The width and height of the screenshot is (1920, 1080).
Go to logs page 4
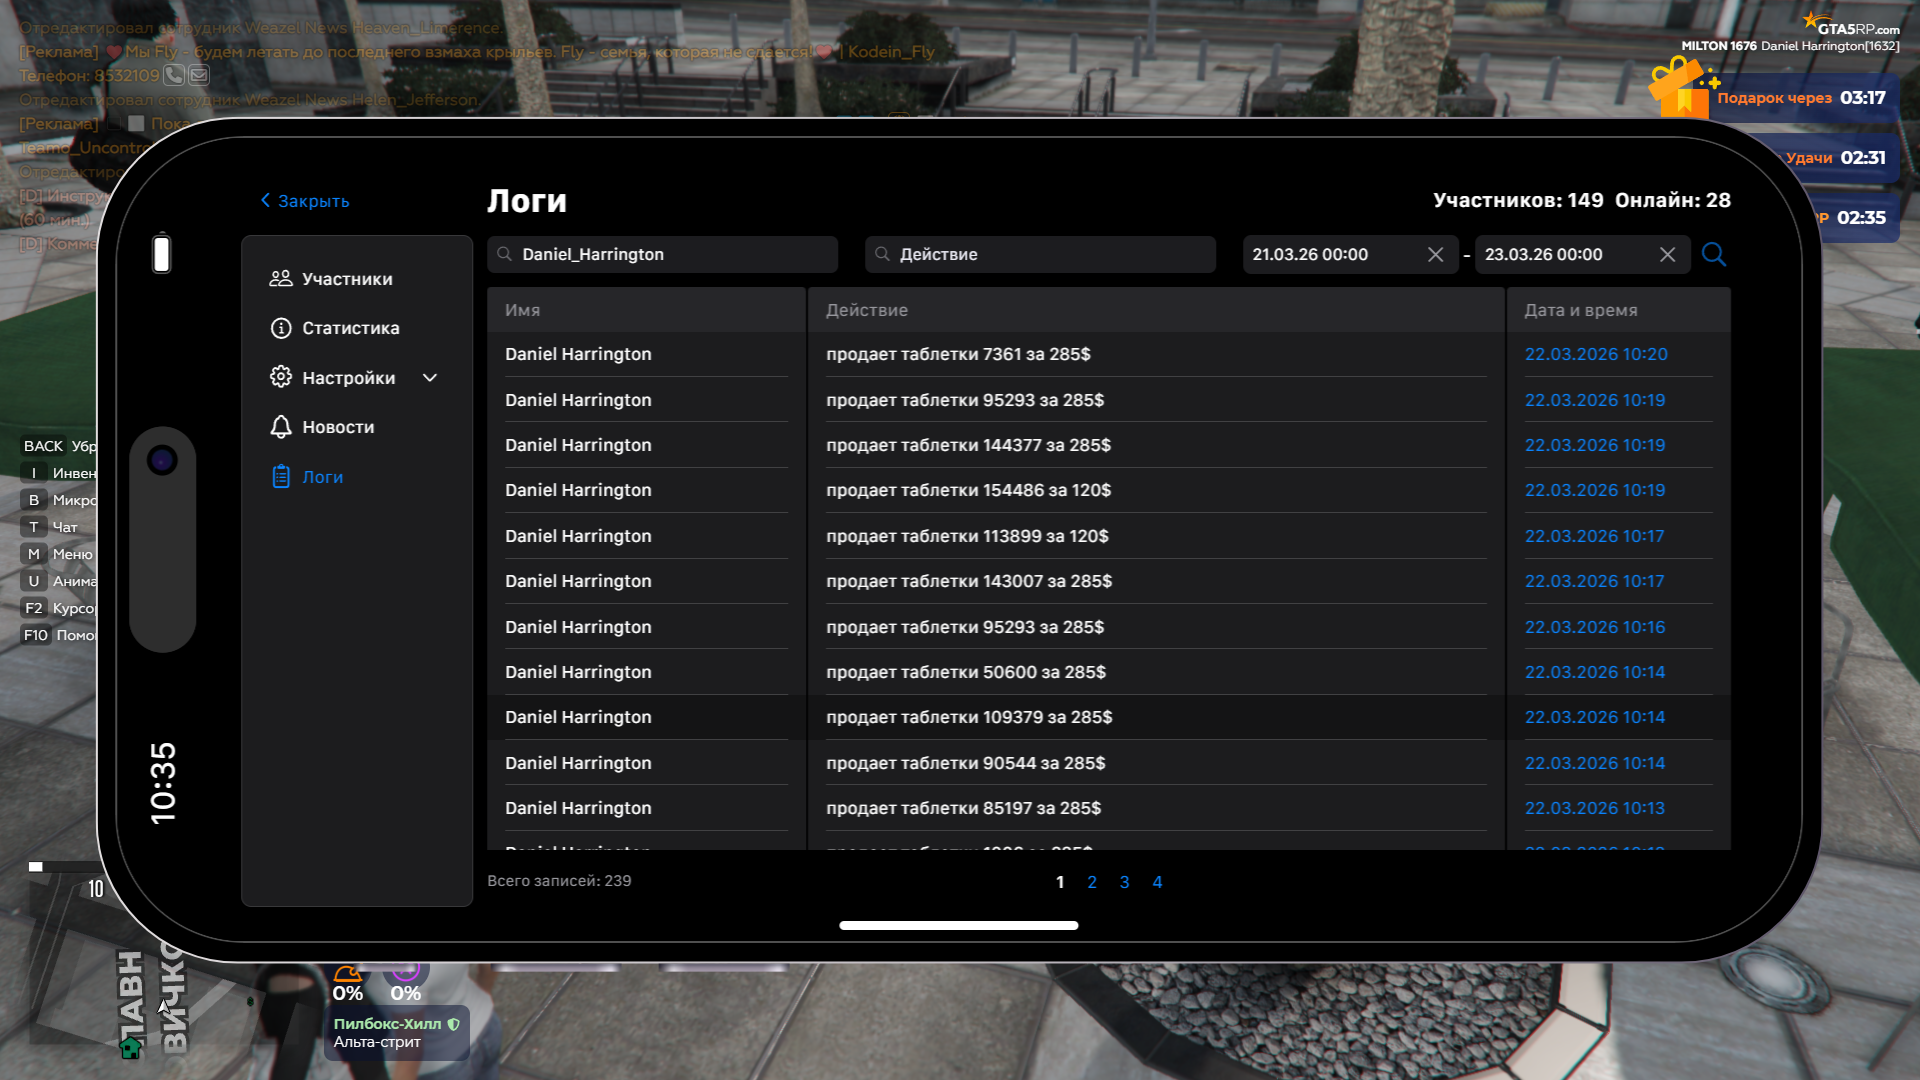pos(1157,882)
